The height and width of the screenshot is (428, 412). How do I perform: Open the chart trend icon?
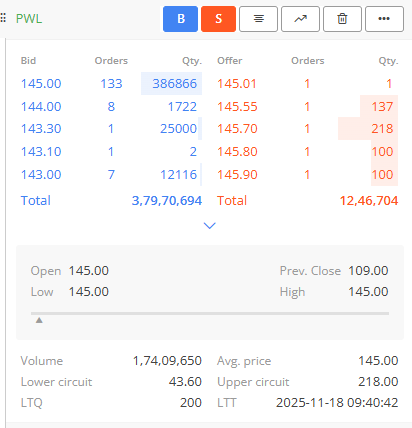pyautogui.click(x=300, y=19)
